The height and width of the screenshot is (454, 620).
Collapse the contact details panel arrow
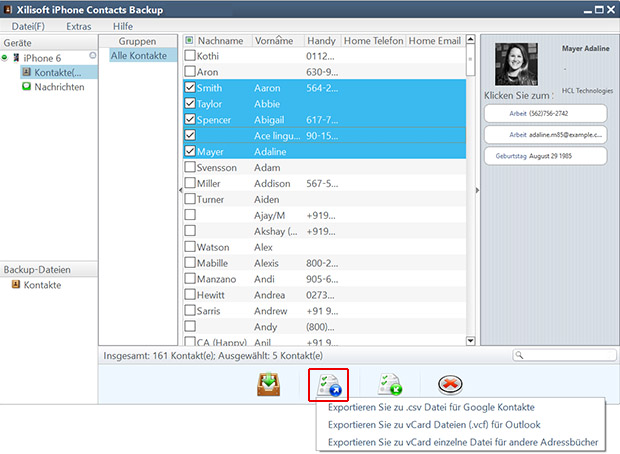(x=477, y=190)
